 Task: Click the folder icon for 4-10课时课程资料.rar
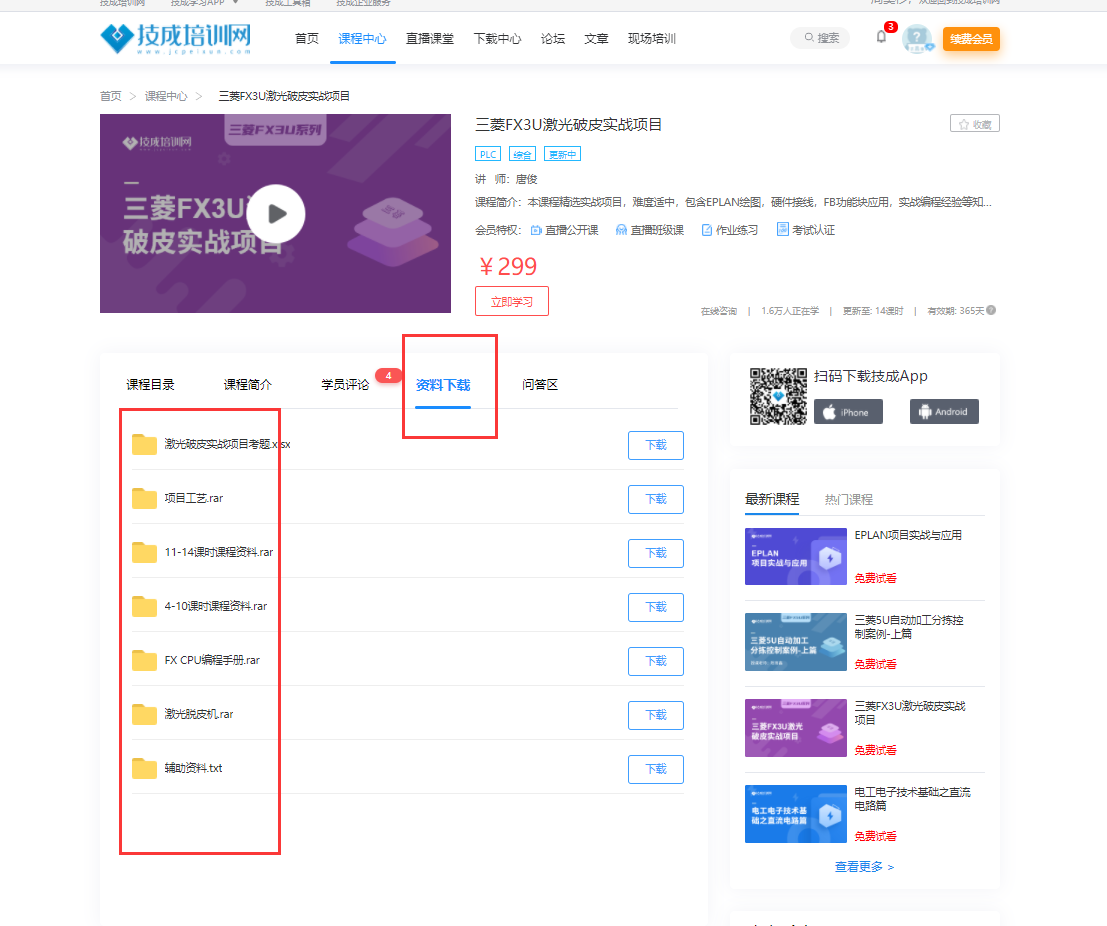point(144,606)
